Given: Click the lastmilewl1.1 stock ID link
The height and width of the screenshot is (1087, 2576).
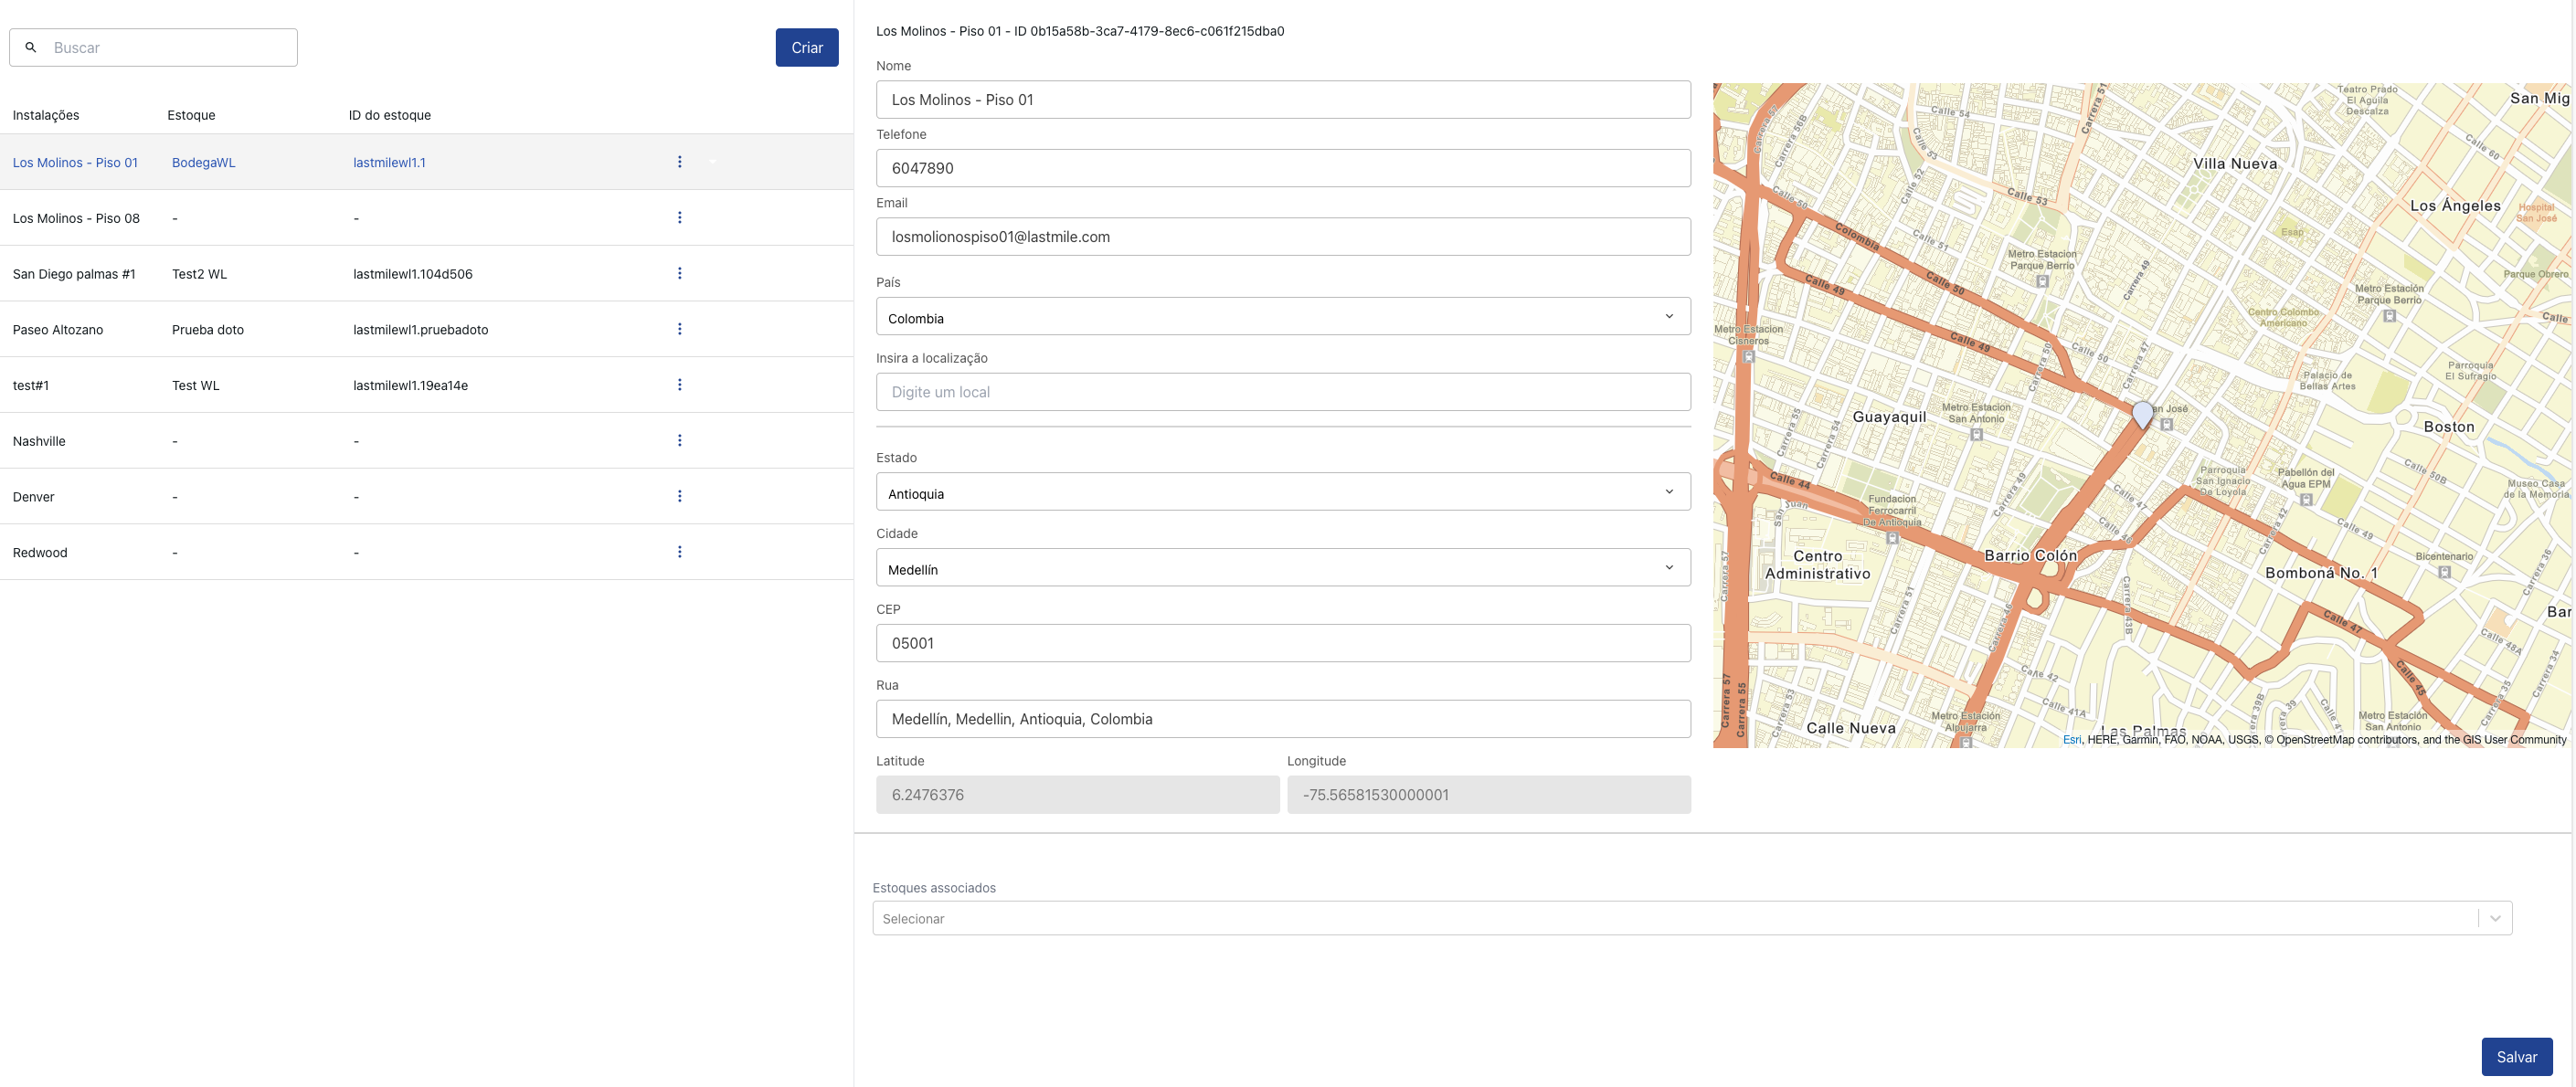Looking at the screenshot, I should (389, 162).
